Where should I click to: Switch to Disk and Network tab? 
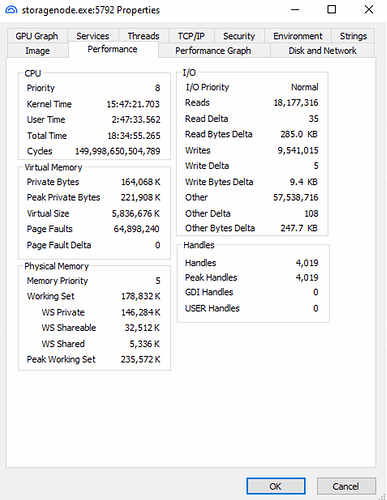coord(322,51)
